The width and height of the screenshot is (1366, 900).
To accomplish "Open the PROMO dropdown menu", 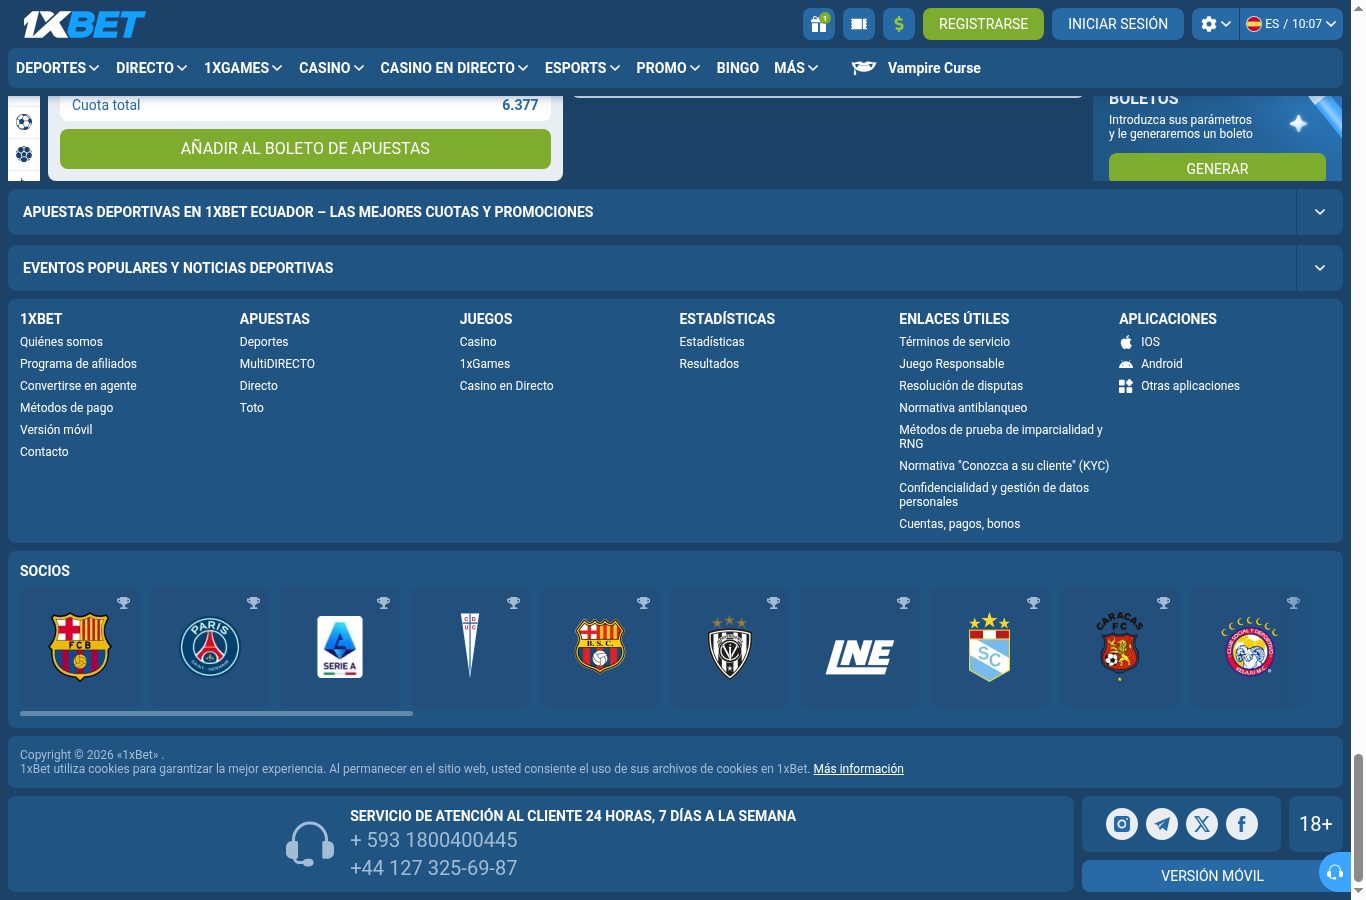I will (668, 68).
